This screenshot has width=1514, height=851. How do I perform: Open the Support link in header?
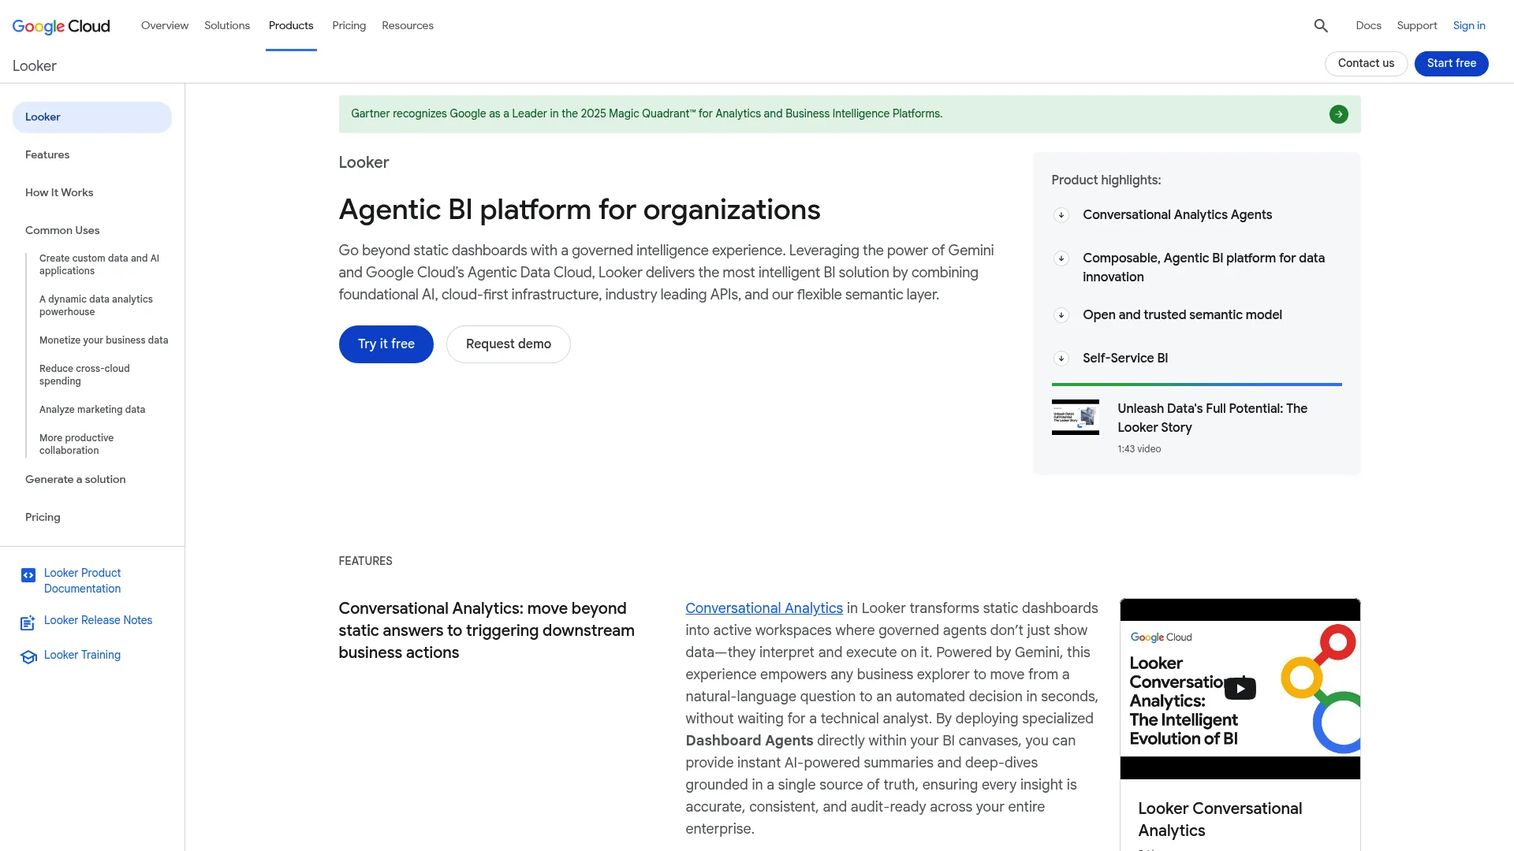1417,26
